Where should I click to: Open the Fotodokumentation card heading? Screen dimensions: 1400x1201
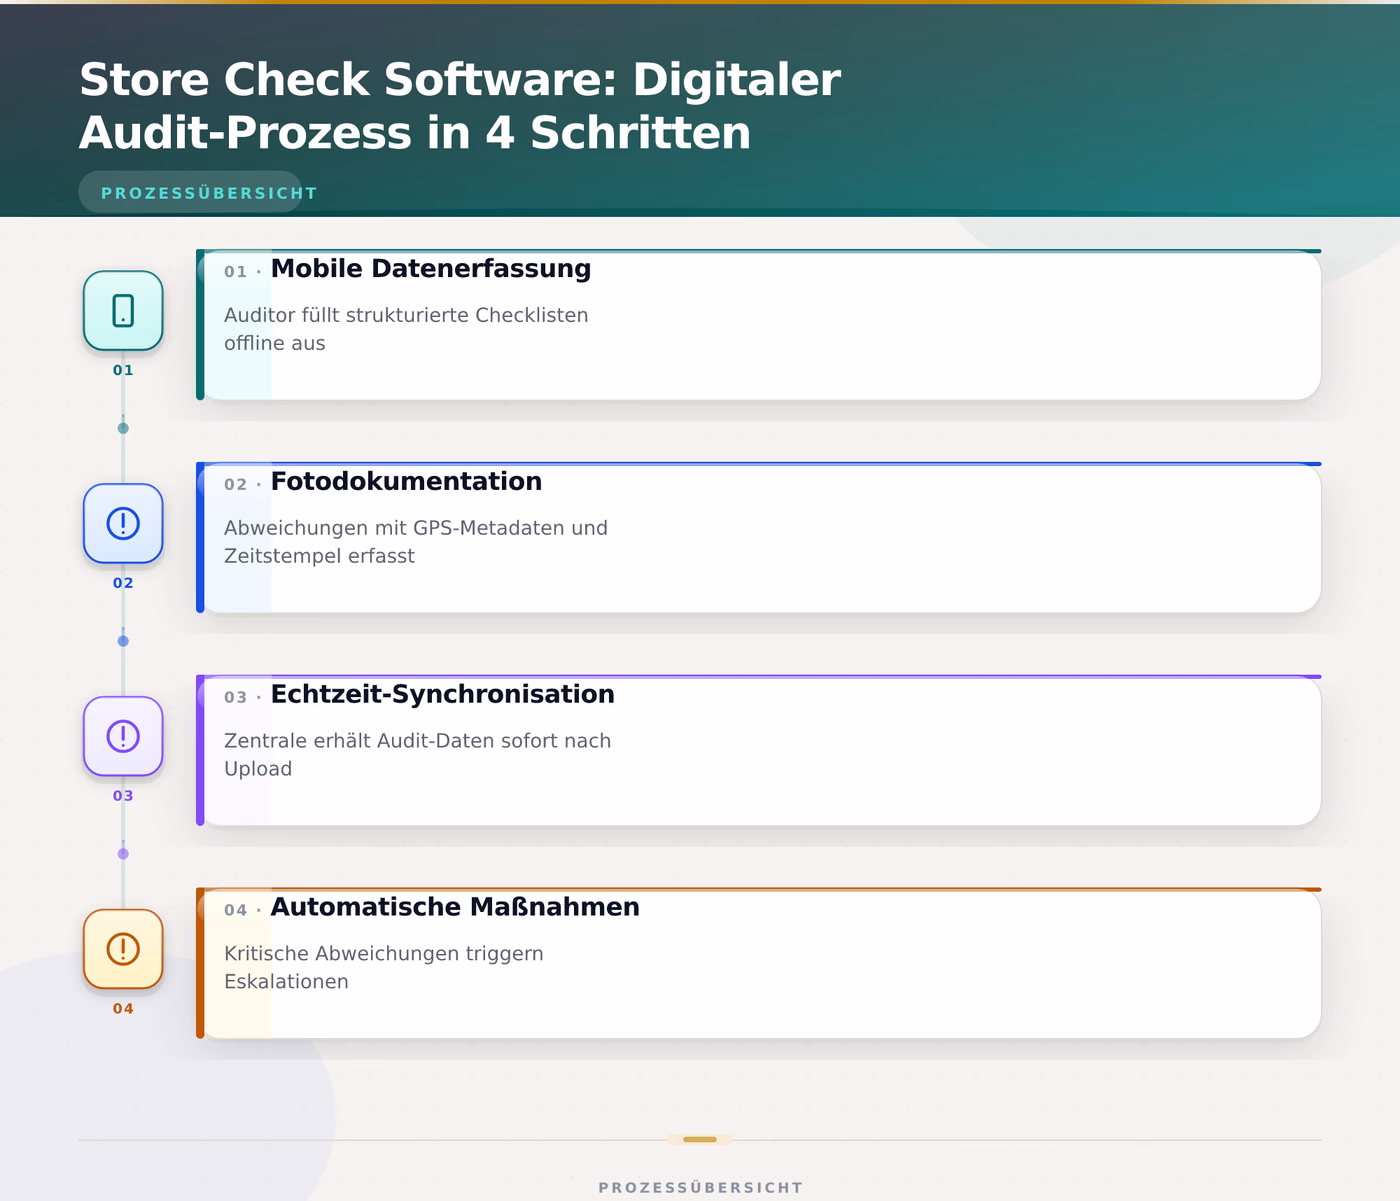click(406, 482)
